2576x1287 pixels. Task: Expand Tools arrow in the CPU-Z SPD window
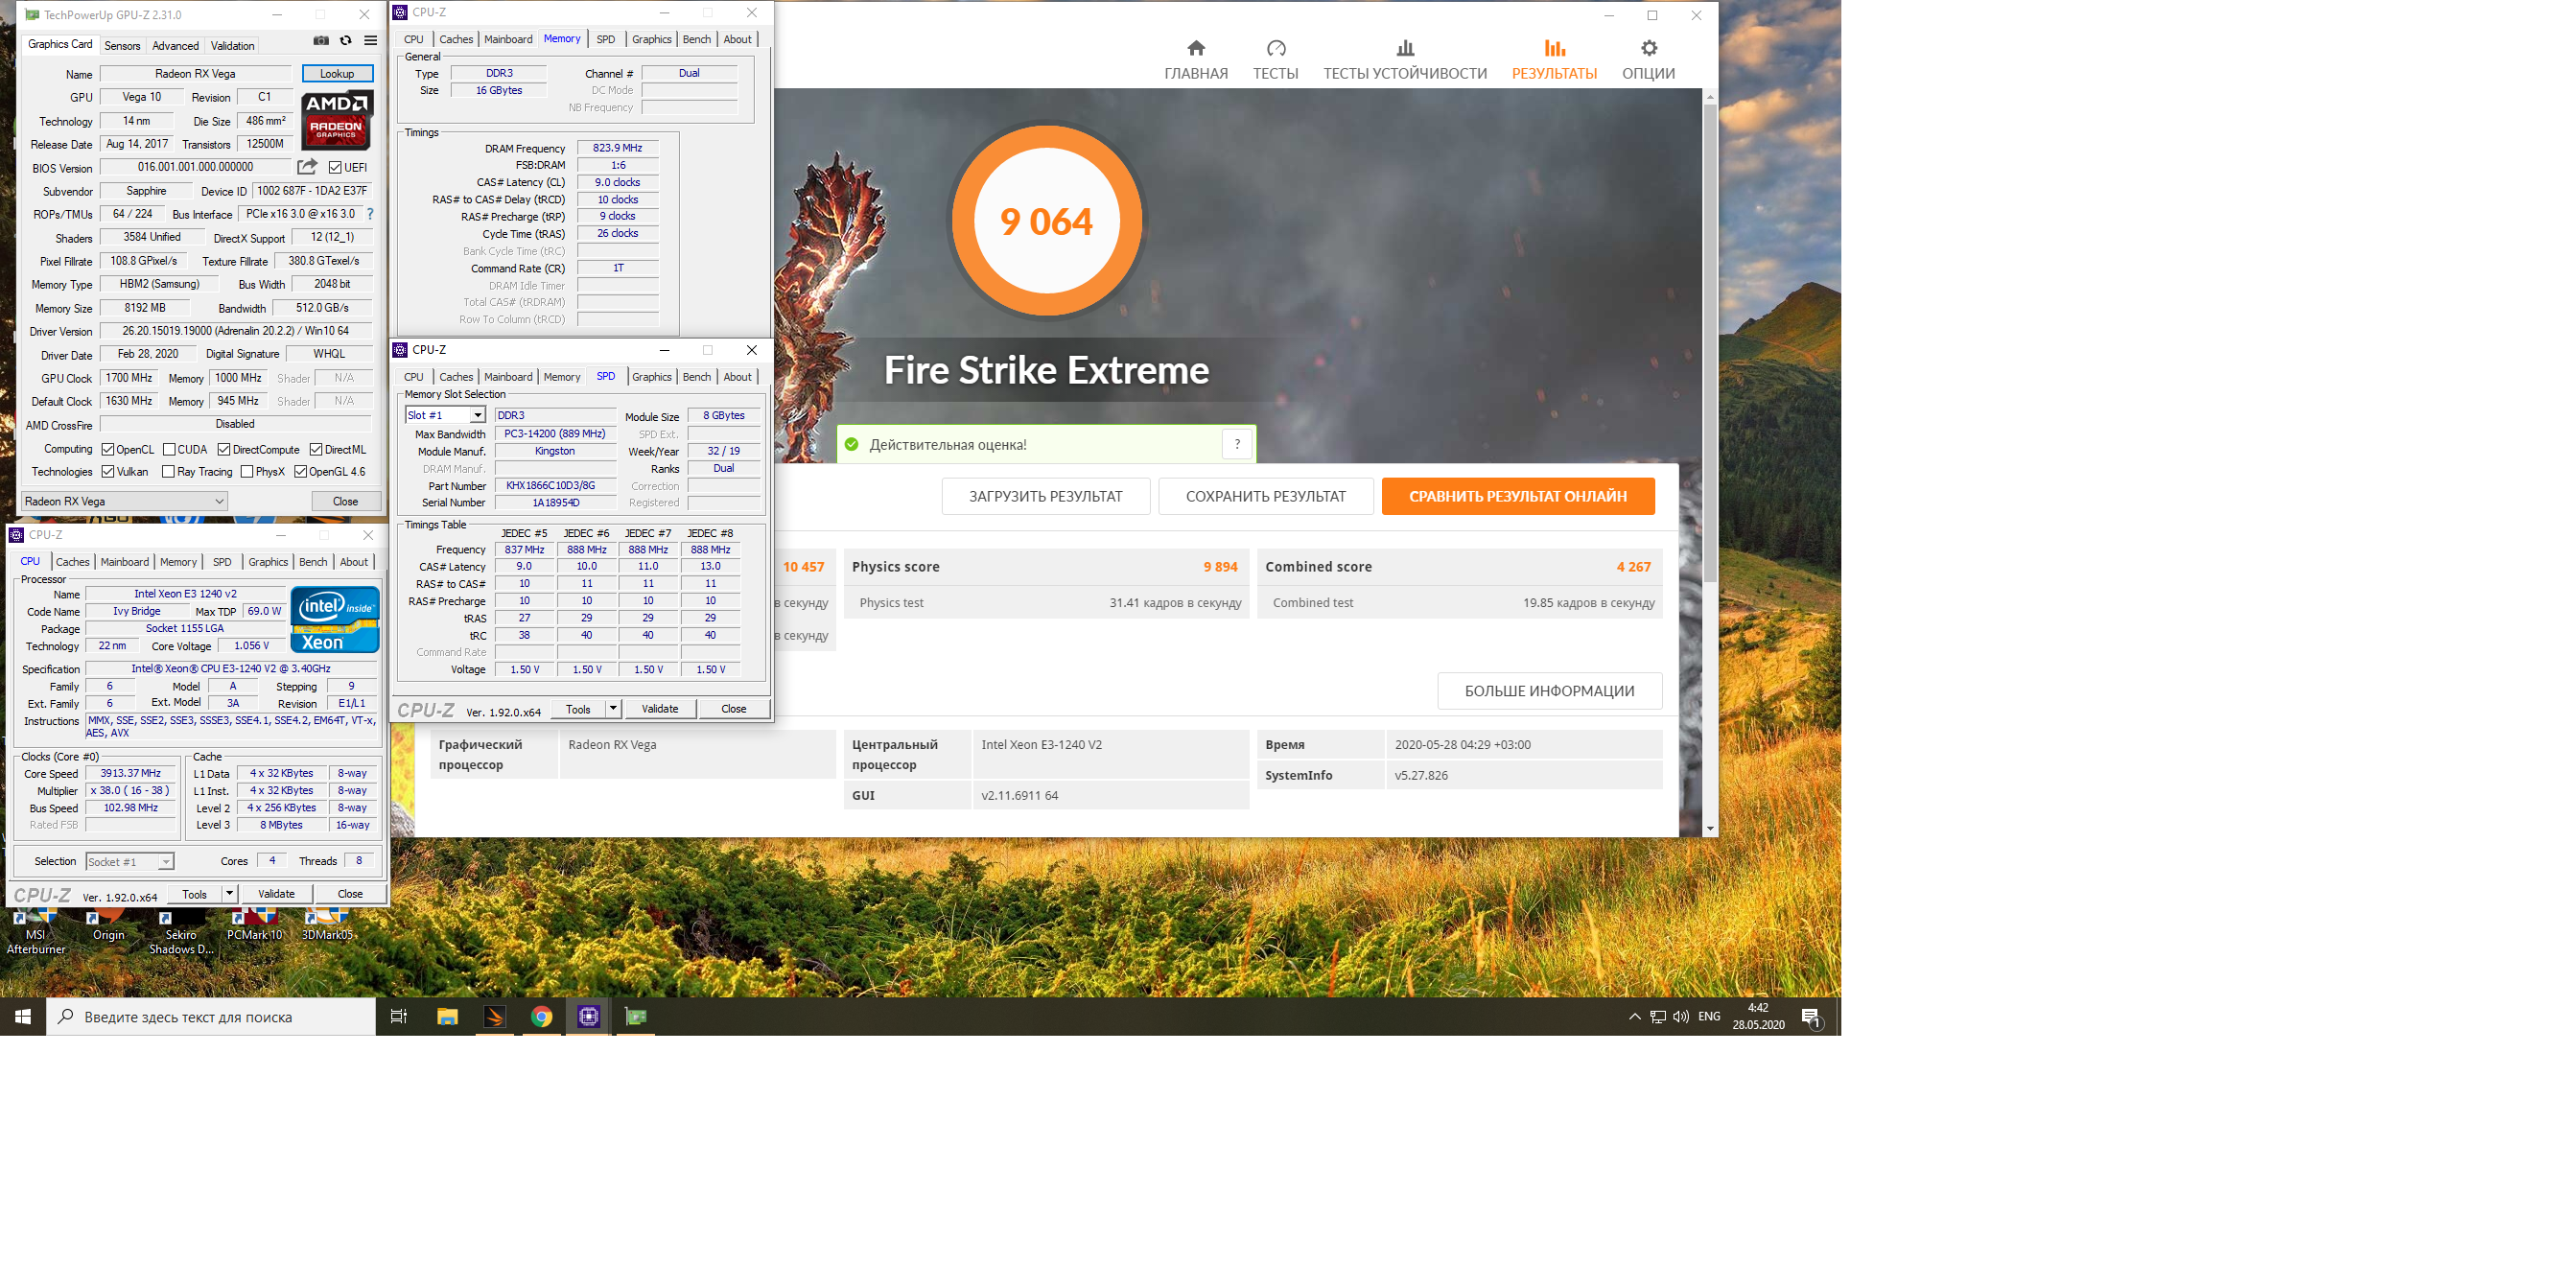click(x=613, y=708)
